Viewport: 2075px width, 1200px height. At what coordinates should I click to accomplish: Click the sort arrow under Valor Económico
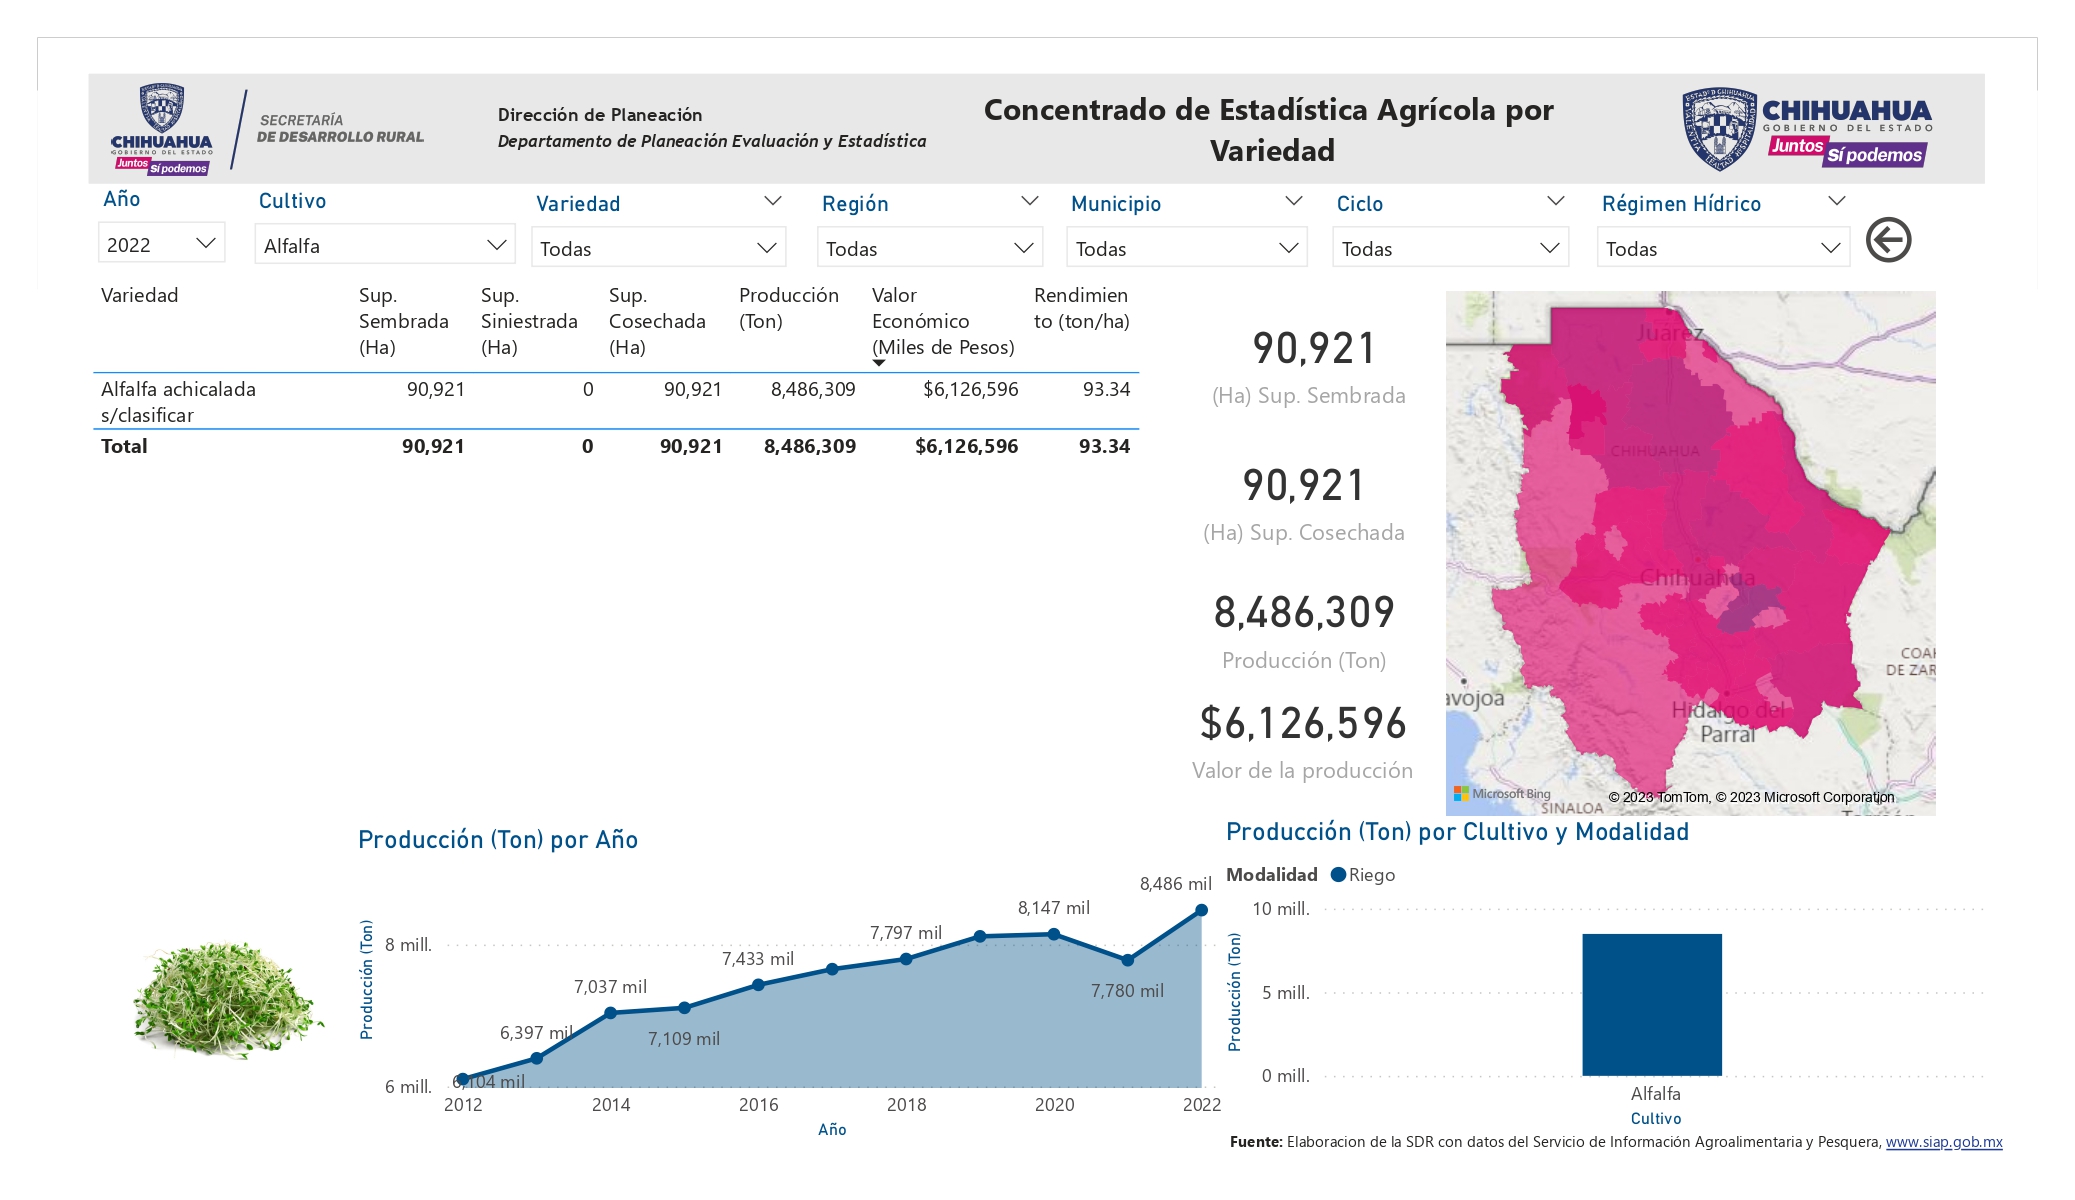pos(878,363)
